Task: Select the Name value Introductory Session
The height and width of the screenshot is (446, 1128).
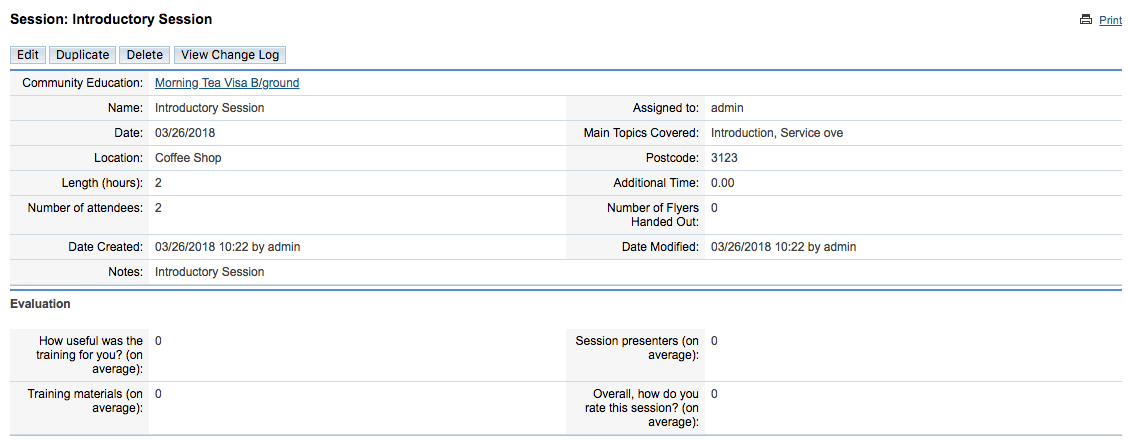Action: click(x=209, y=108)
